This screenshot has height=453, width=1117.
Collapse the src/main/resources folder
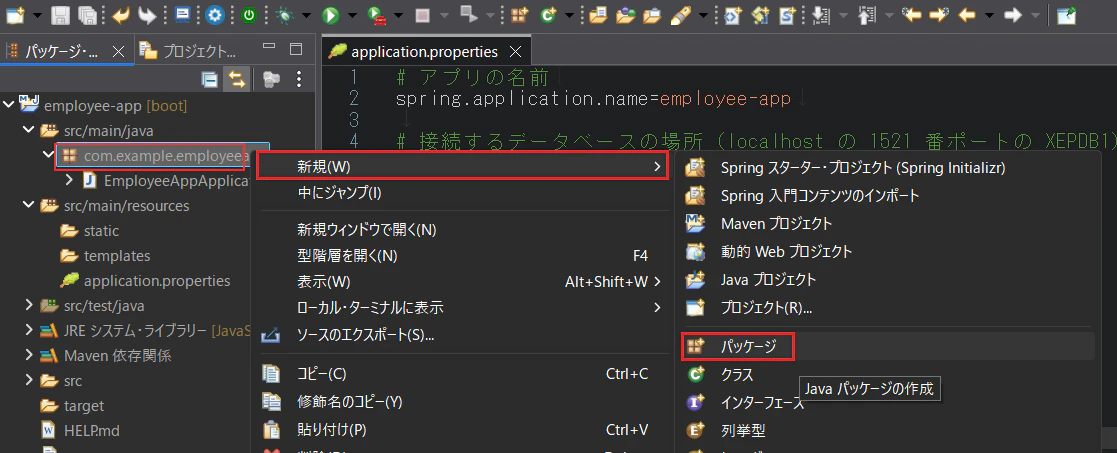point(28,205)
